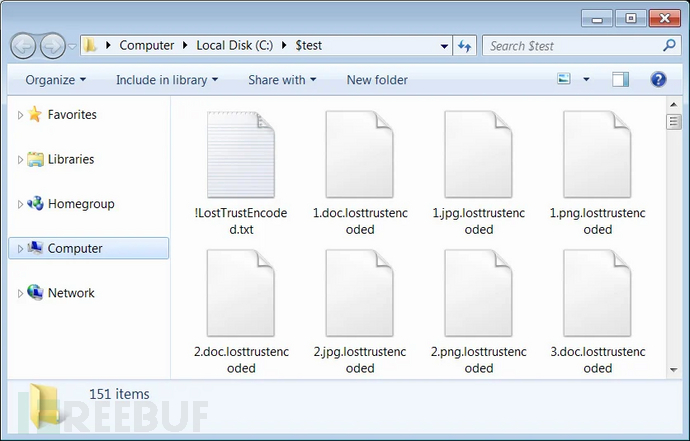Open the Organize dropdown menu
Viewport: 690px width, 441px height.
[x=55, y=80]
